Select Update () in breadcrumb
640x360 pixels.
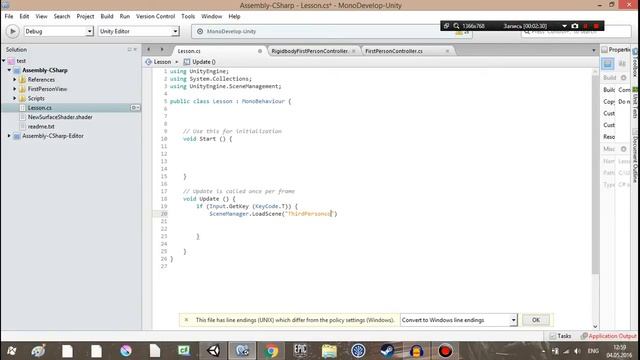click(200, 62)
